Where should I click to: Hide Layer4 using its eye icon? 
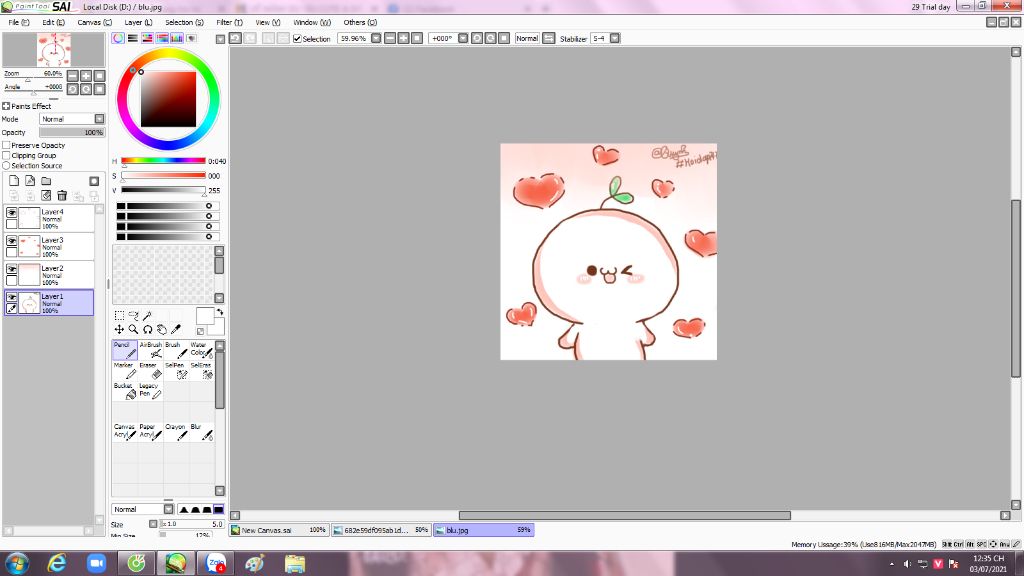[11, 213]
